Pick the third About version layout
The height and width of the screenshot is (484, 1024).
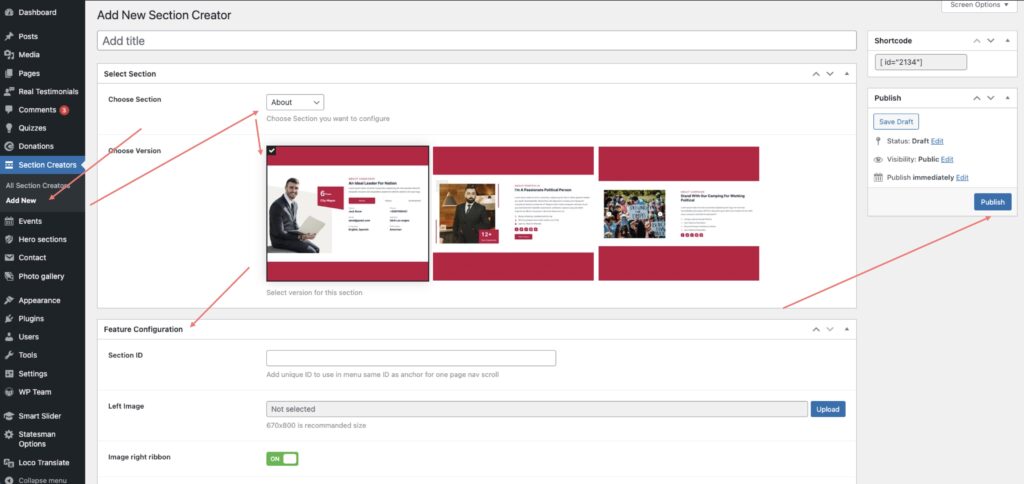(x=677, y=214)
